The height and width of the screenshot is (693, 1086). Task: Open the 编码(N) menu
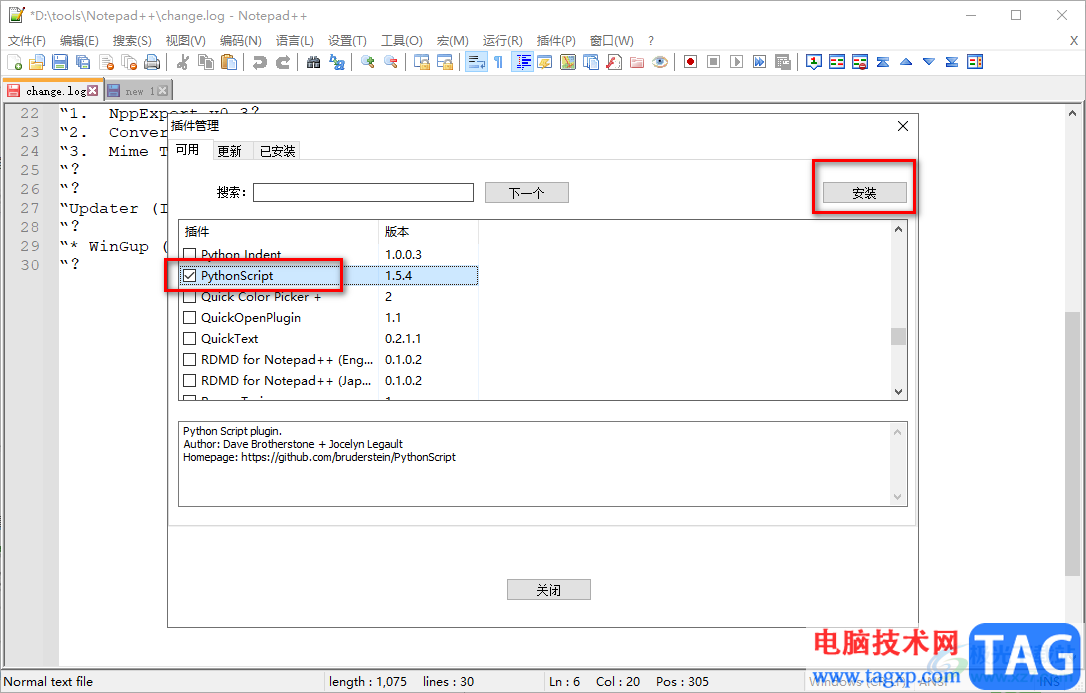point(240,41)
